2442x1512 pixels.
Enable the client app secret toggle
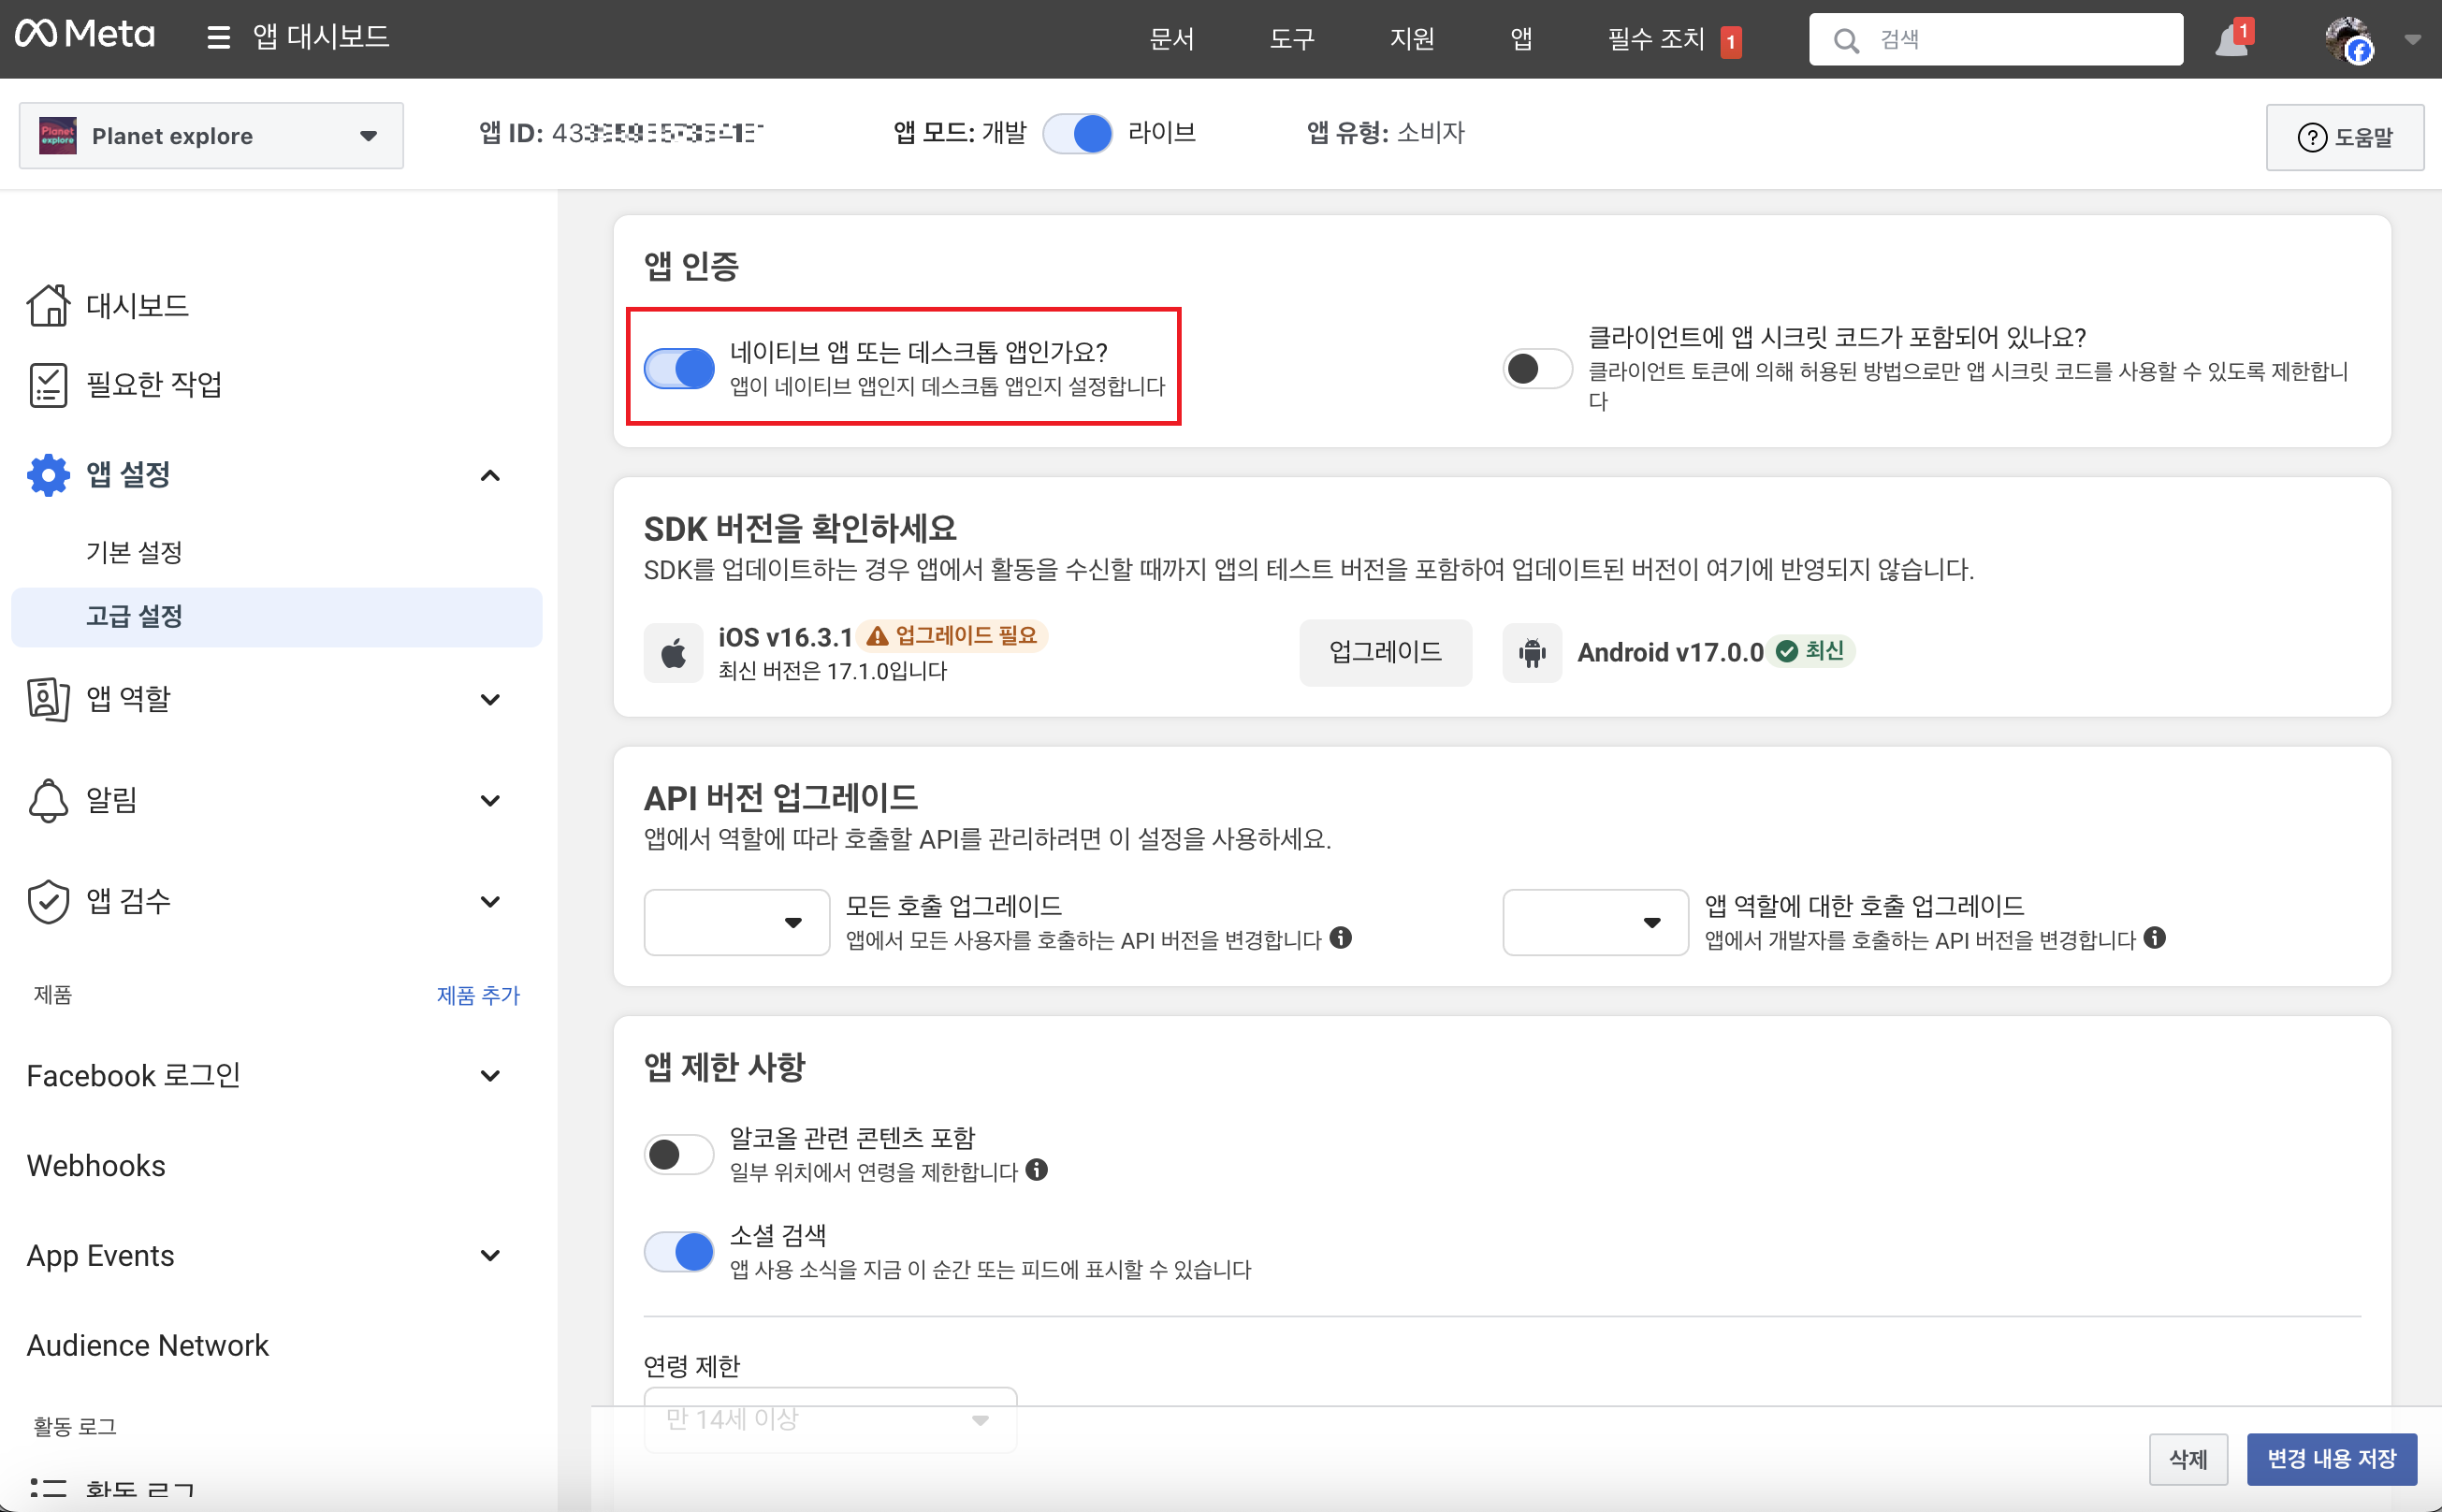1537,368
